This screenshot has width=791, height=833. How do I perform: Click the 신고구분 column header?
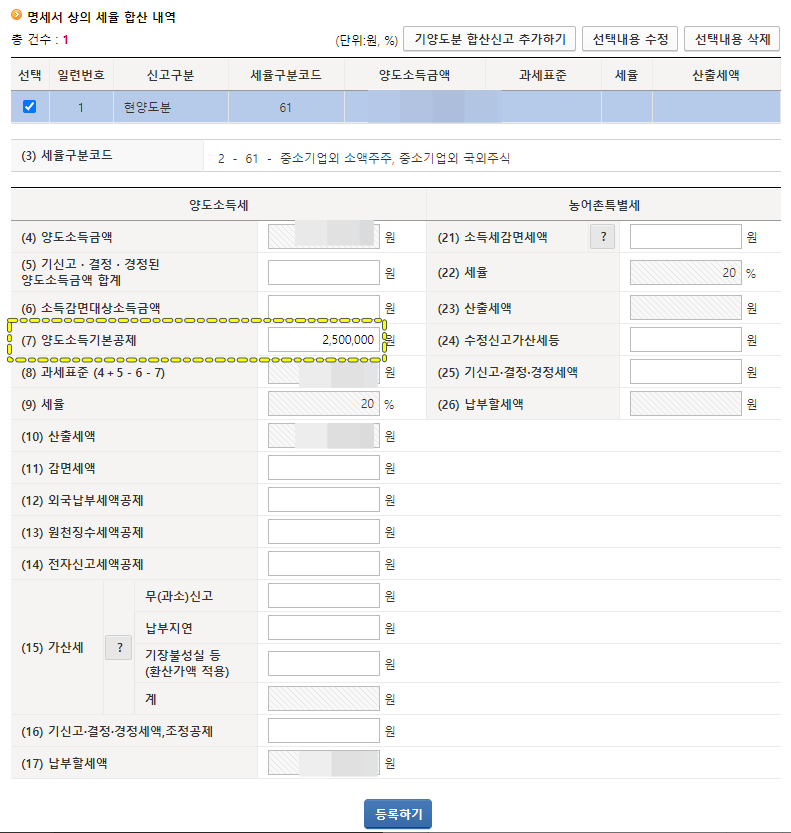(x=171, y=75)
